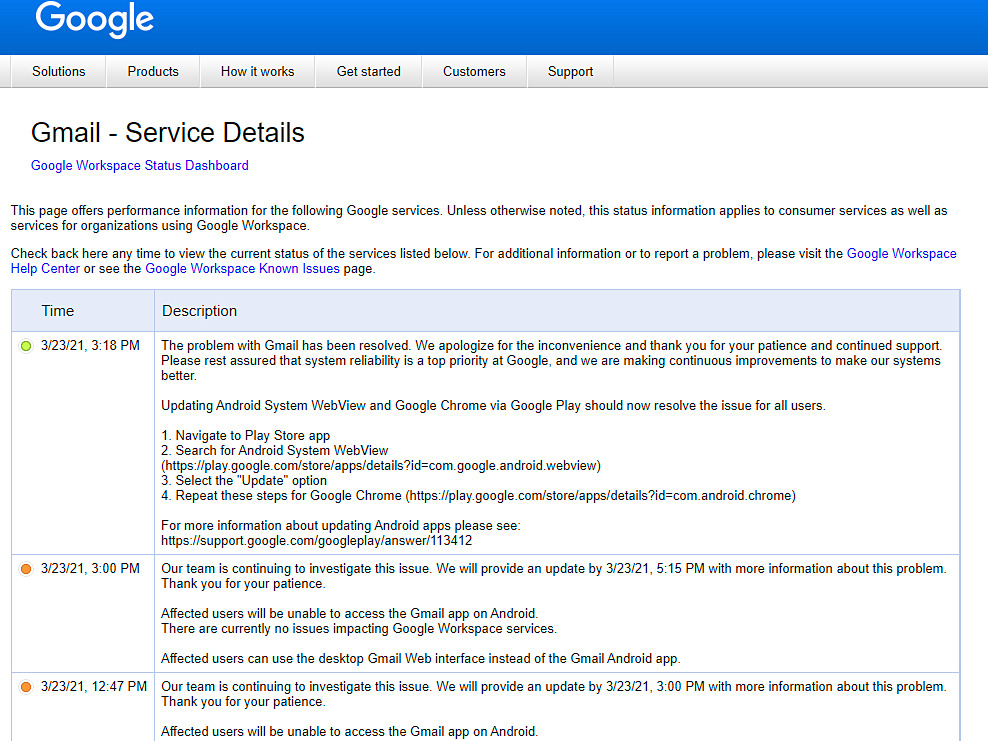This screenshot has height=741, width=988.
Task: Click '2. Search for Android System WebView' step
Action: 275,451
